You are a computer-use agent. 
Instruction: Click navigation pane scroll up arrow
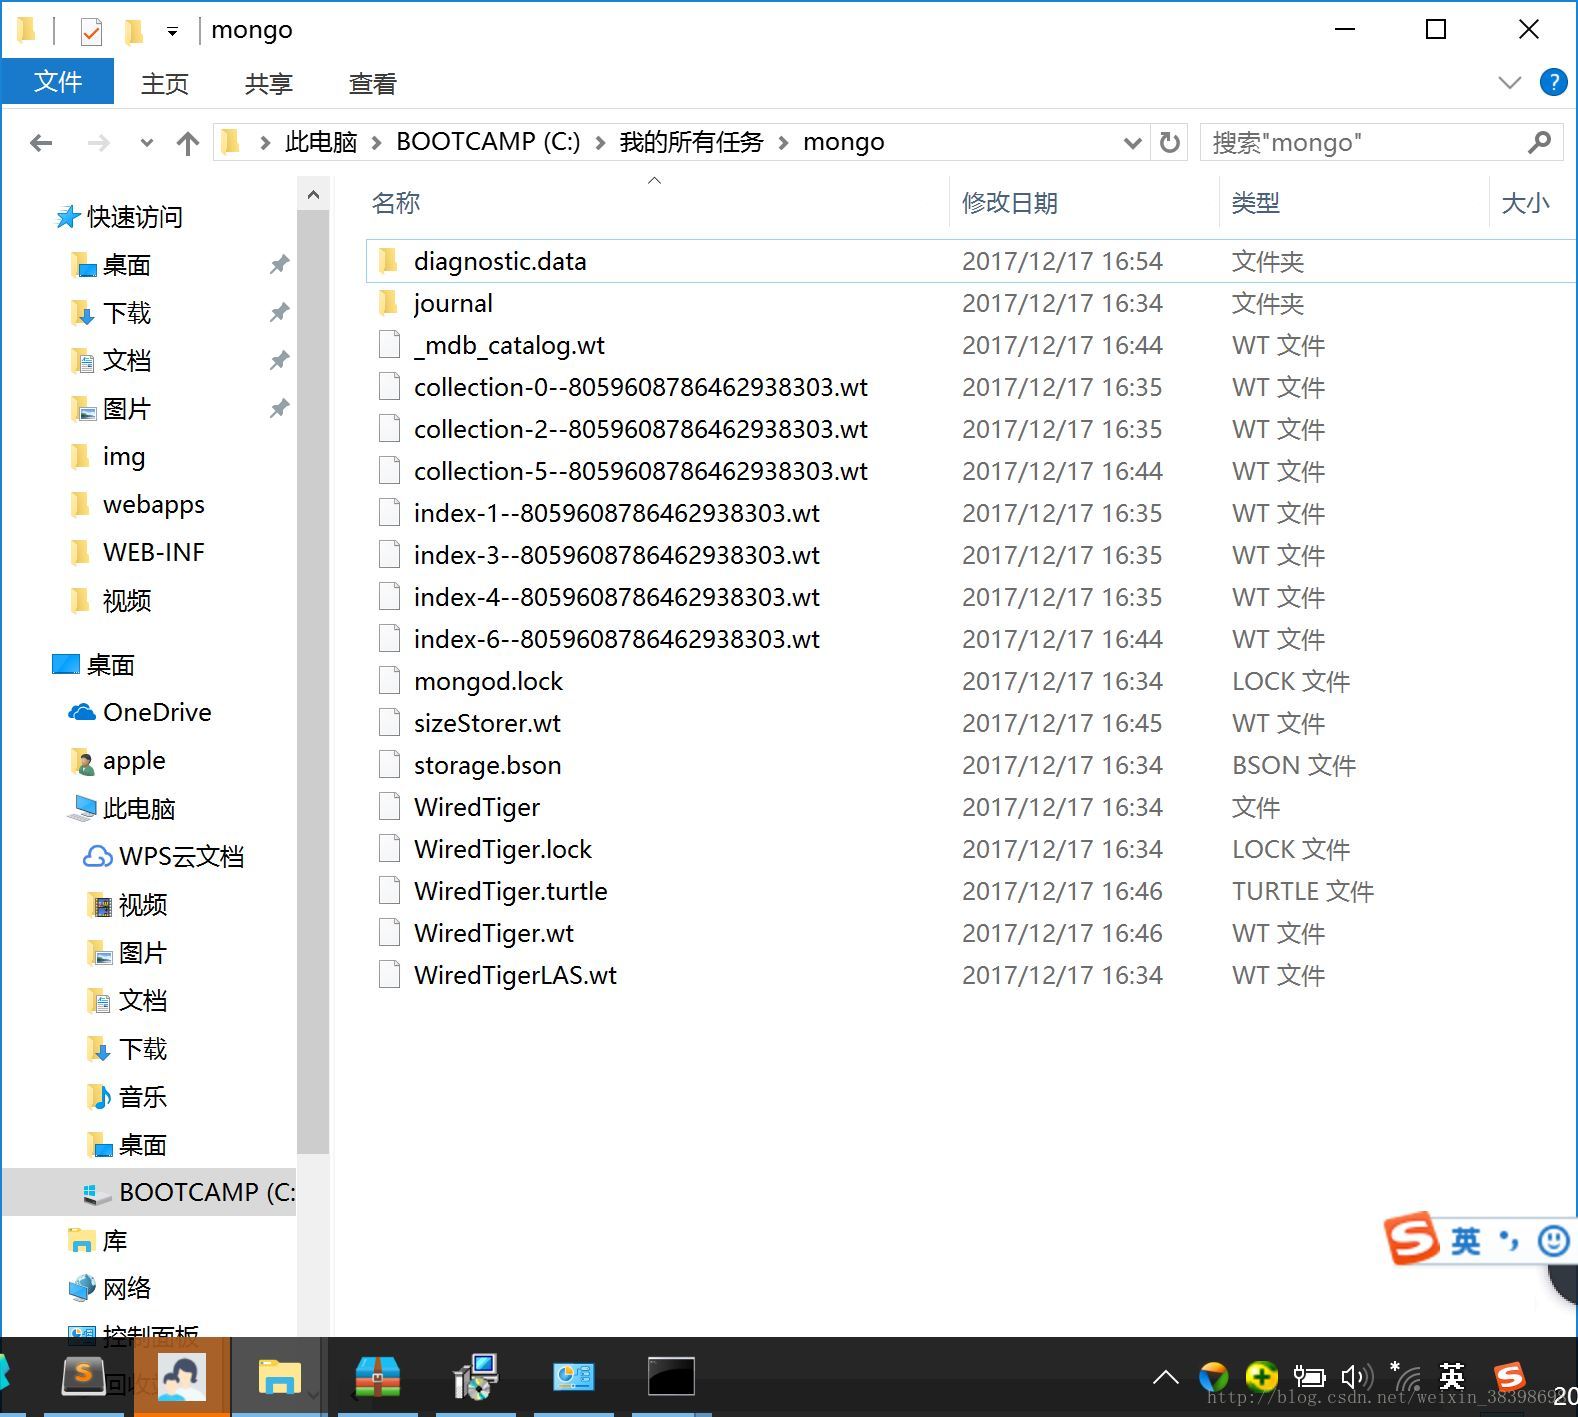coord(313,195)
